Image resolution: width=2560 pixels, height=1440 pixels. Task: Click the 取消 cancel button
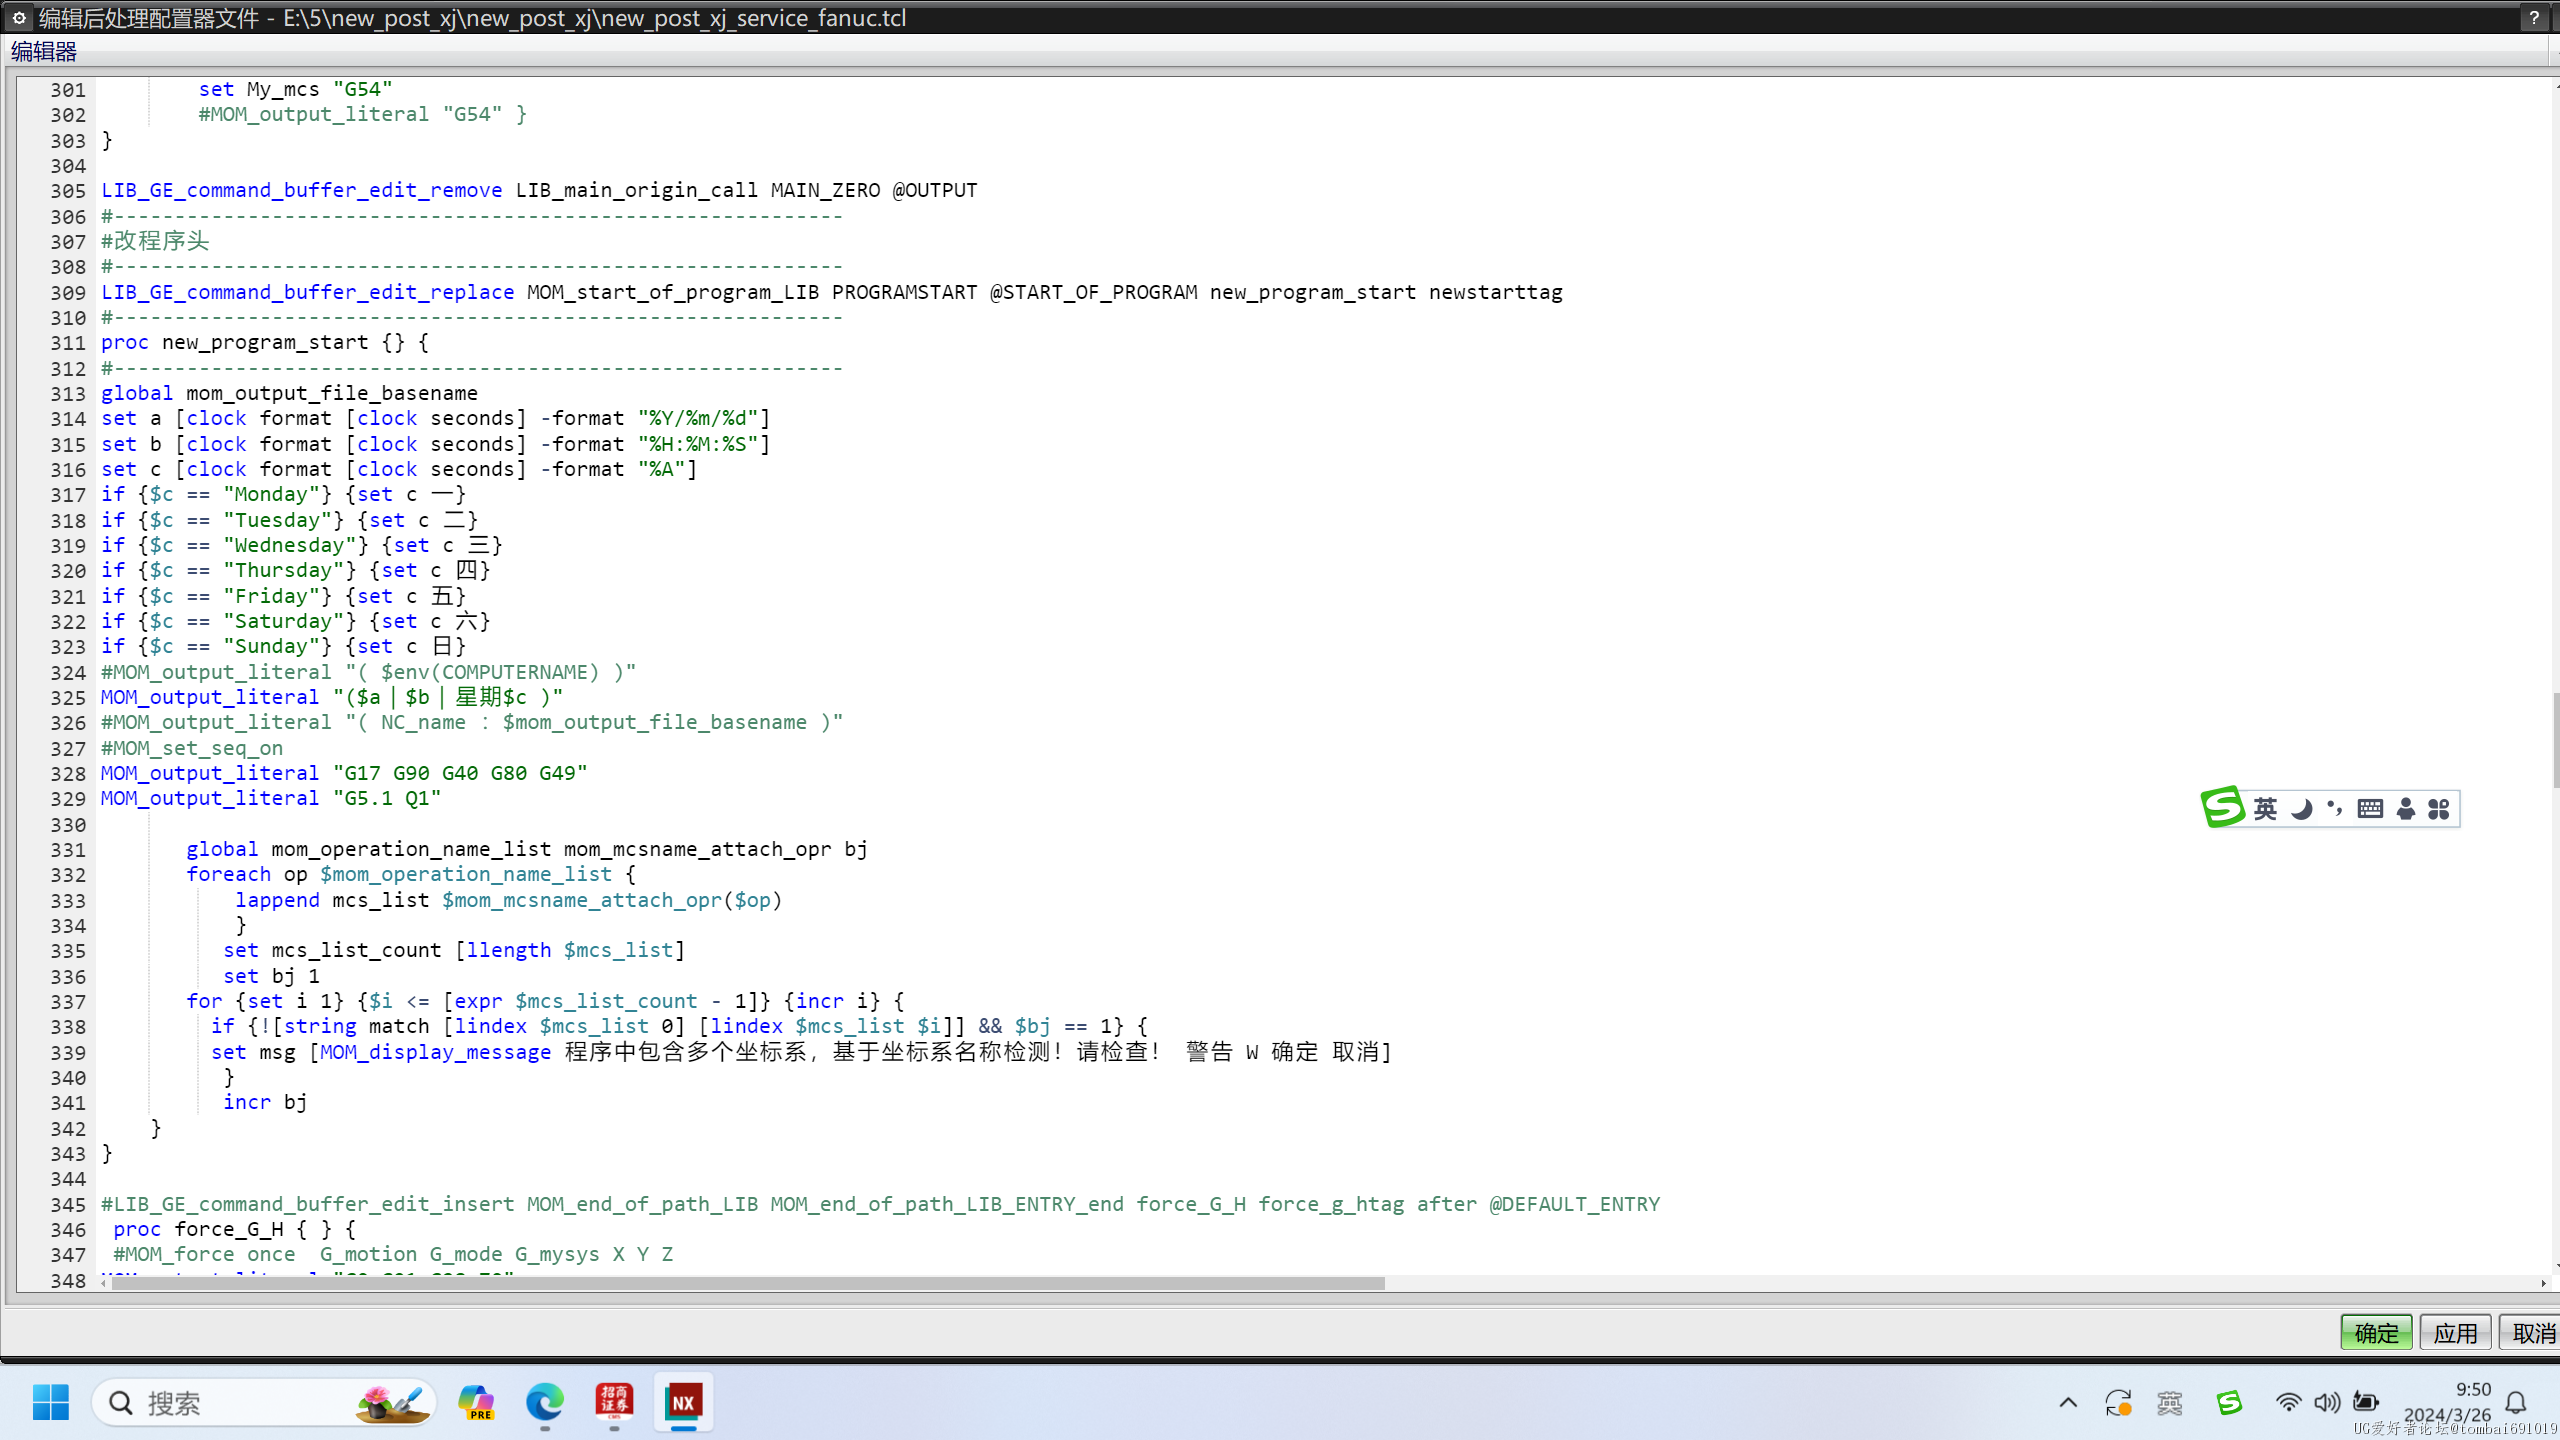[x=2532, y=1333]
